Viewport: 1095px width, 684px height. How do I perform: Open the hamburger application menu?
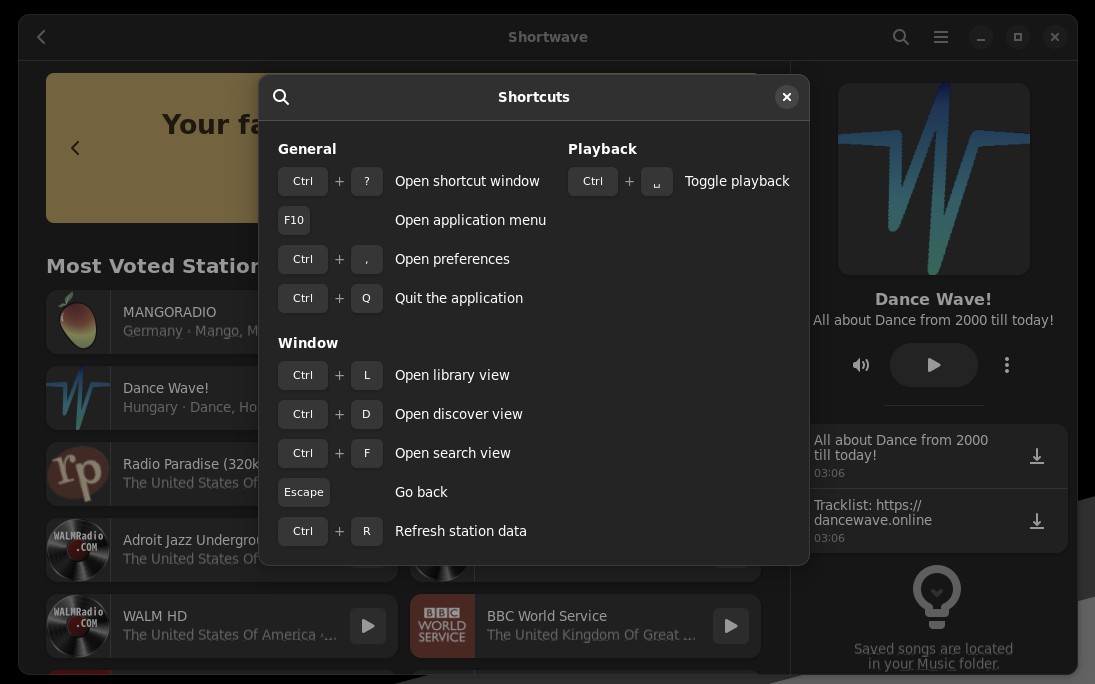pos(941,37)
